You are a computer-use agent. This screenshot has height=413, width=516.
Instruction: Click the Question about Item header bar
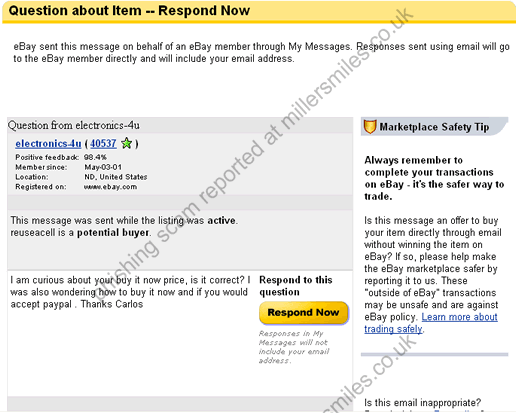click(x=259, y=11)
